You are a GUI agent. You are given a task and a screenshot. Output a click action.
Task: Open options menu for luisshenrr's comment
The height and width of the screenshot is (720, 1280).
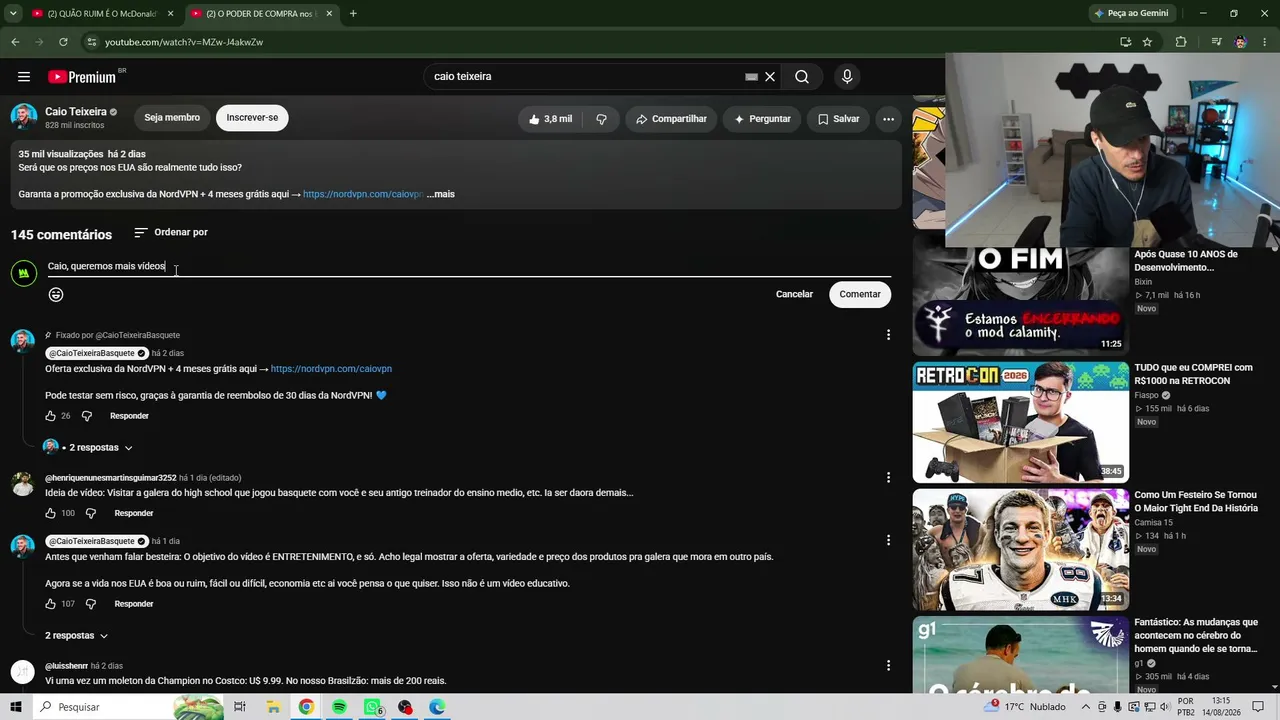pyautogui.click(x=888, y=665)
